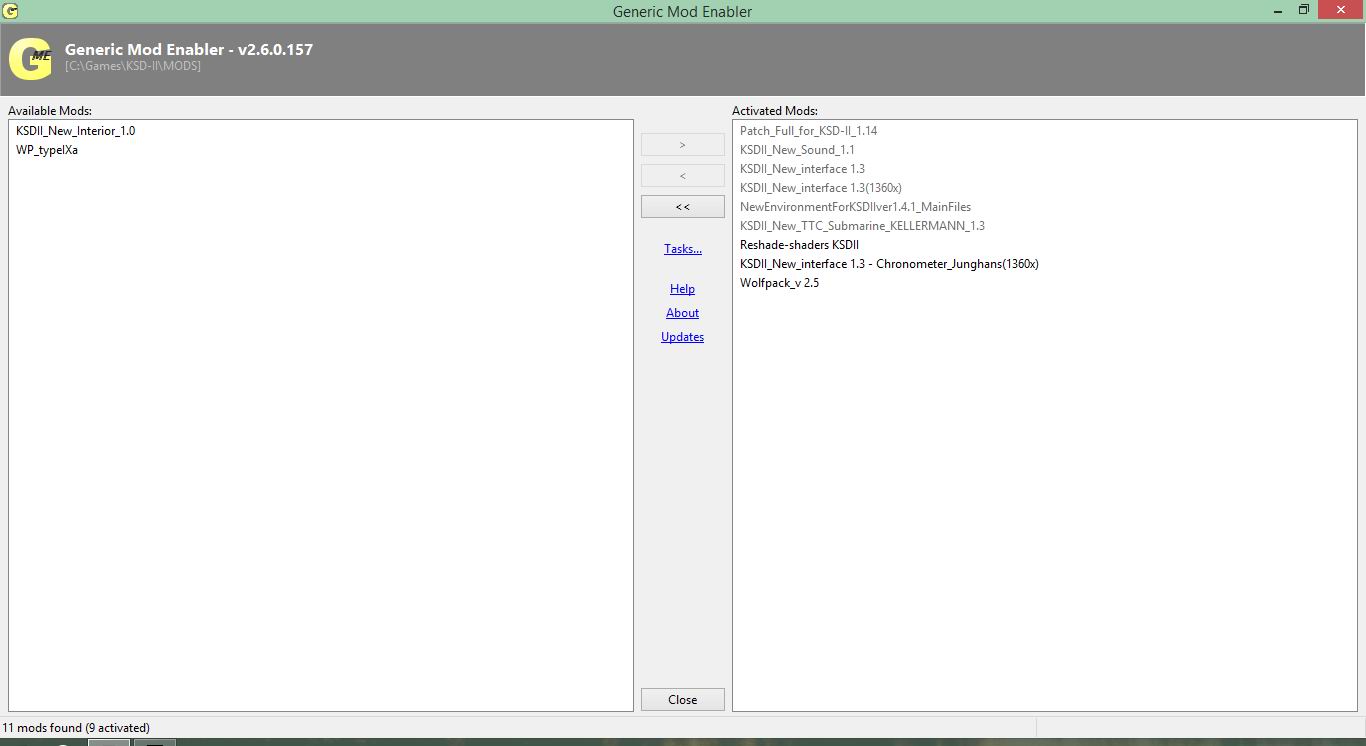Select the Chronometer_Junghans(1360x) interface mod
This screenshot has width=1366, height=746.
(x=889, y=264)
